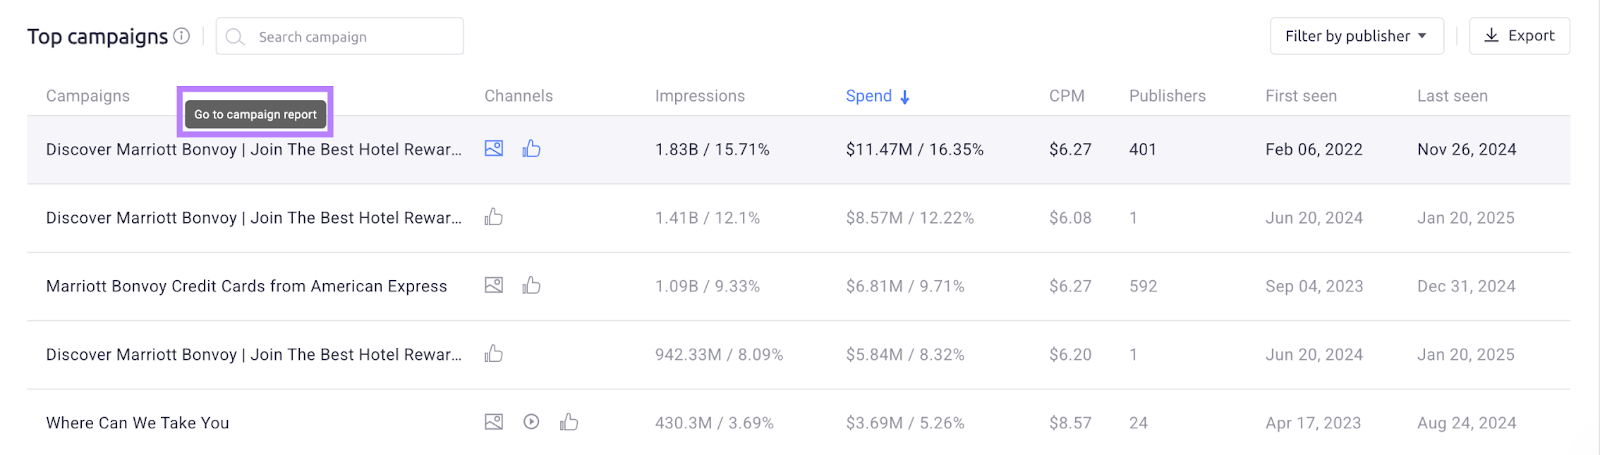This screenshot has width=1600, height=455.
Task: Click the Last seen column header
Action: 1452,96
